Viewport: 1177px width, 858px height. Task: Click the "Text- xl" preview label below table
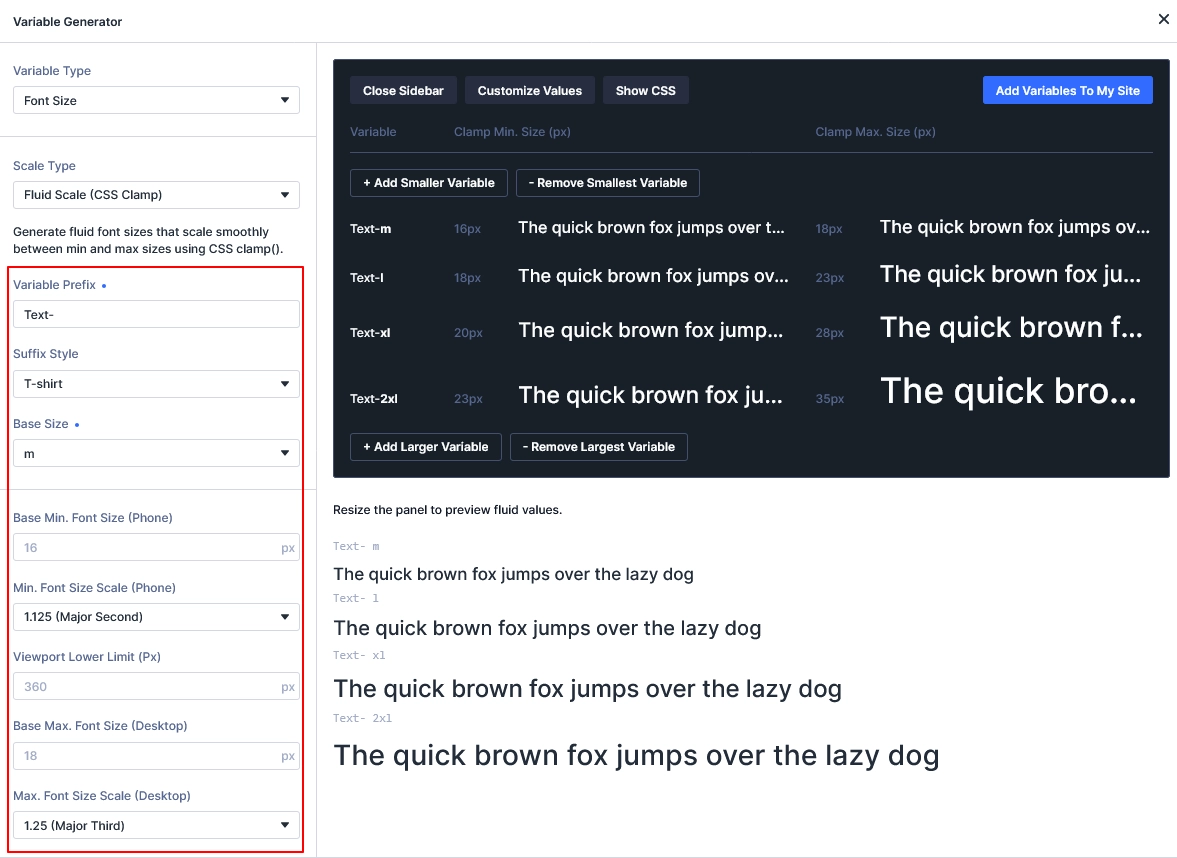tap(360, 655)
